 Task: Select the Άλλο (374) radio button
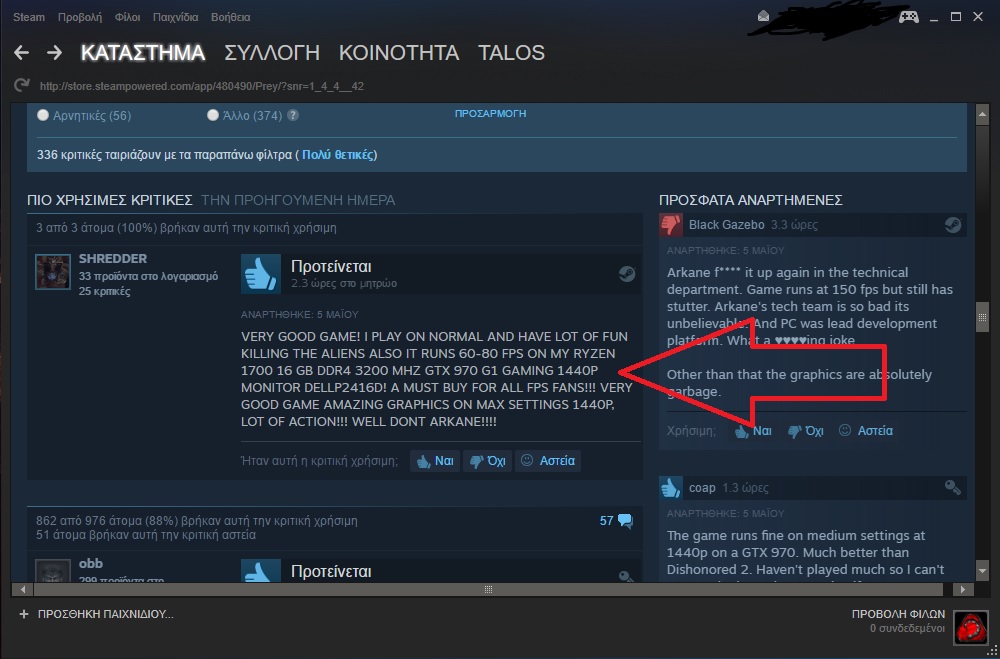213,115
